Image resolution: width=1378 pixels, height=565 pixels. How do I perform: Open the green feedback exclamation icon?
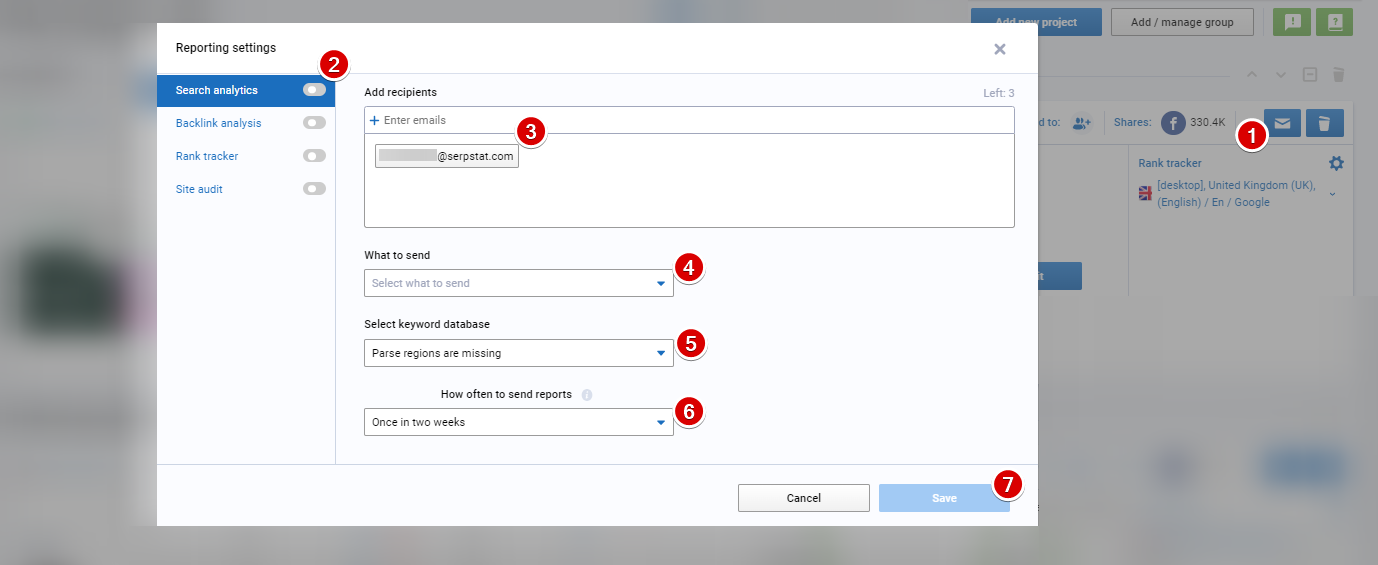[x=1291, y=22]
